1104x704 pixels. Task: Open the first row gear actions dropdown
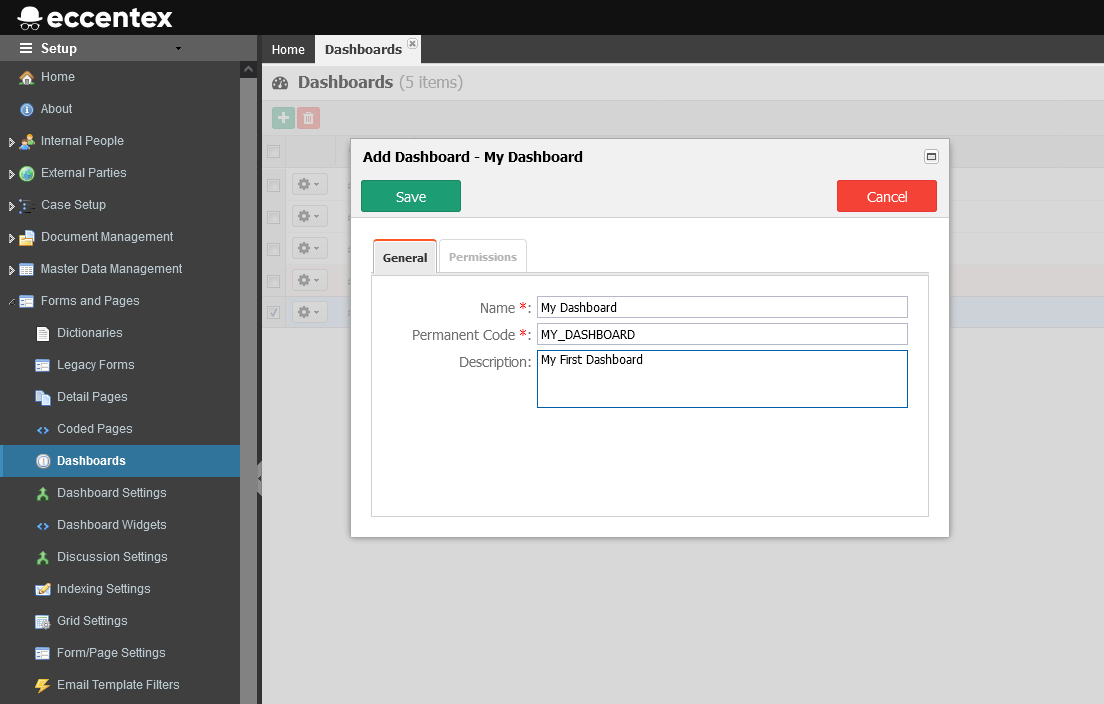click(x=310, y=184)
